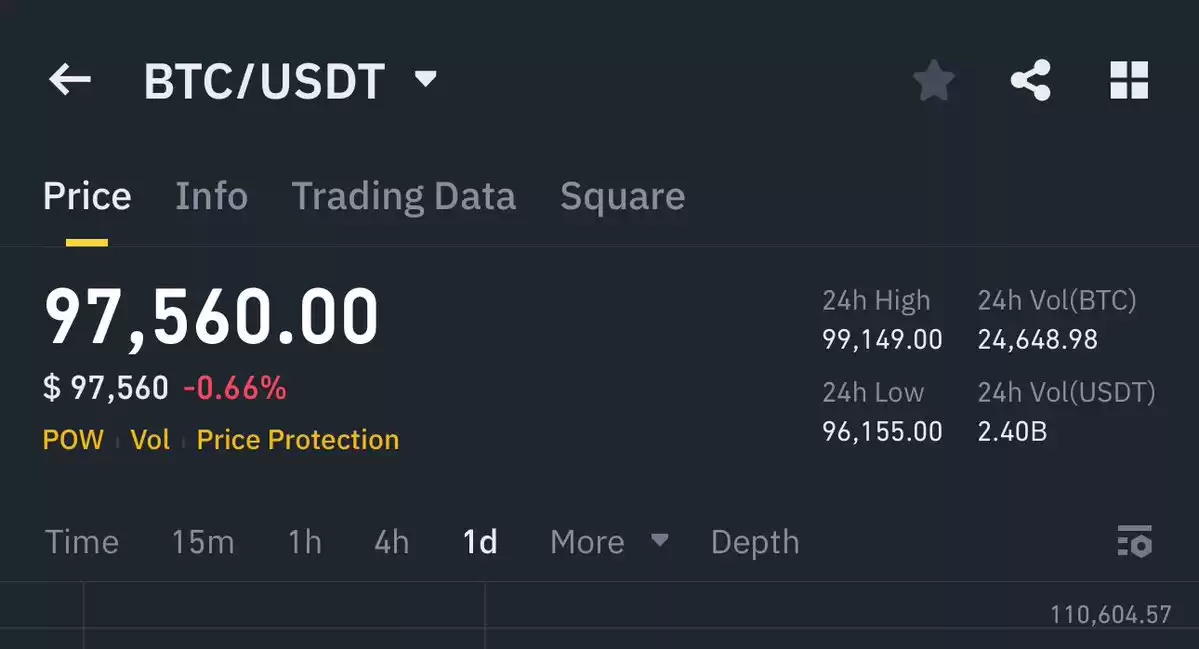
Task: Open chart settings icon beside Depth
Action: 1135,542
